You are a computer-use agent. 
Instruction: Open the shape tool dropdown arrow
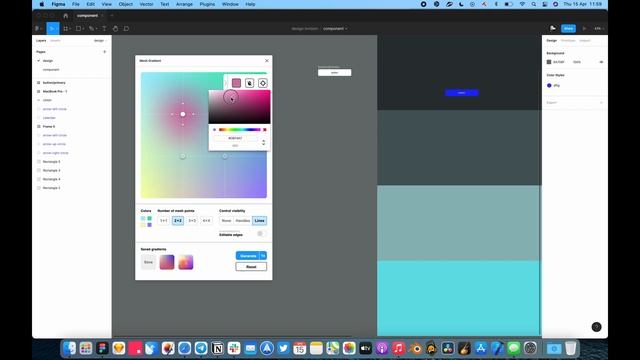coord(83,29)
